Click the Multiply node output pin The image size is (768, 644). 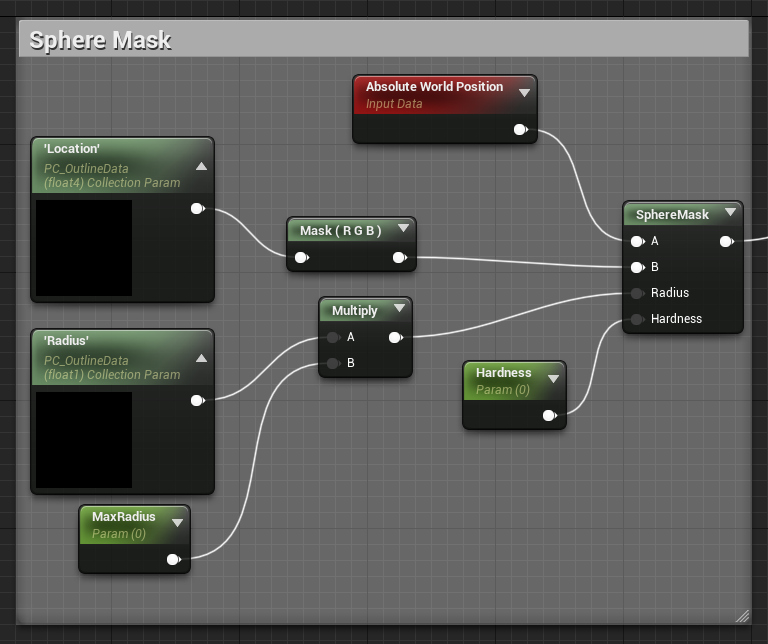395,337
